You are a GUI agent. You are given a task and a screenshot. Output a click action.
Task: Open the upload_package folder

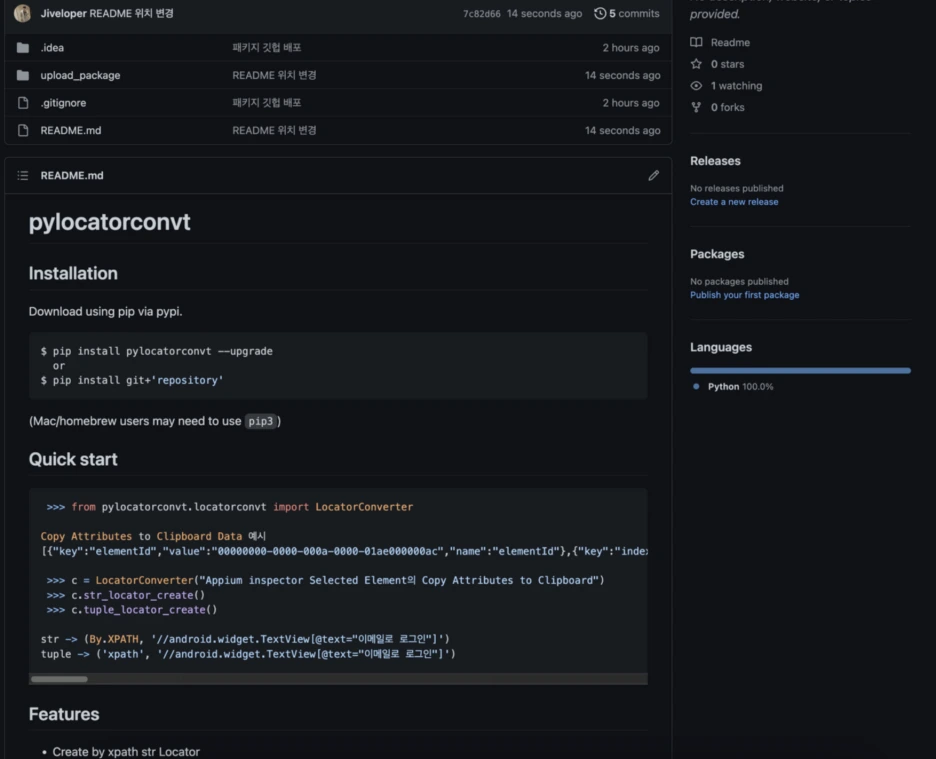[80, 76]
